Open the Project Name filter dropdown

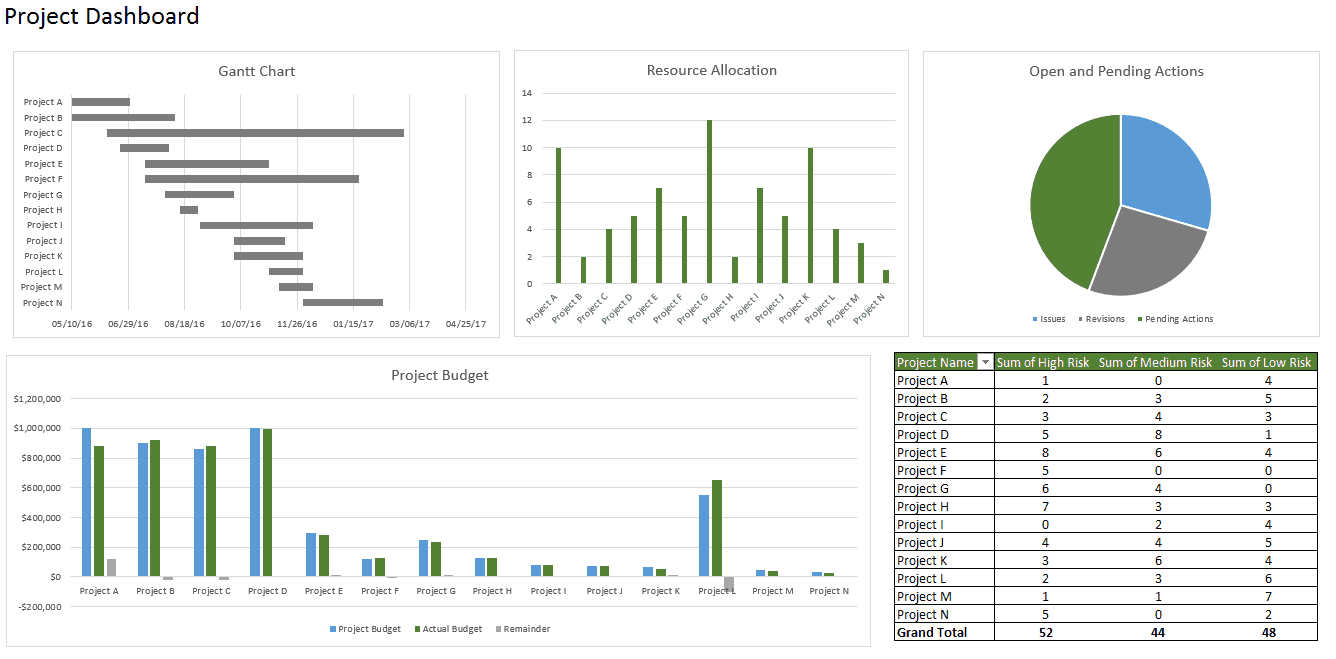point(984,362)
